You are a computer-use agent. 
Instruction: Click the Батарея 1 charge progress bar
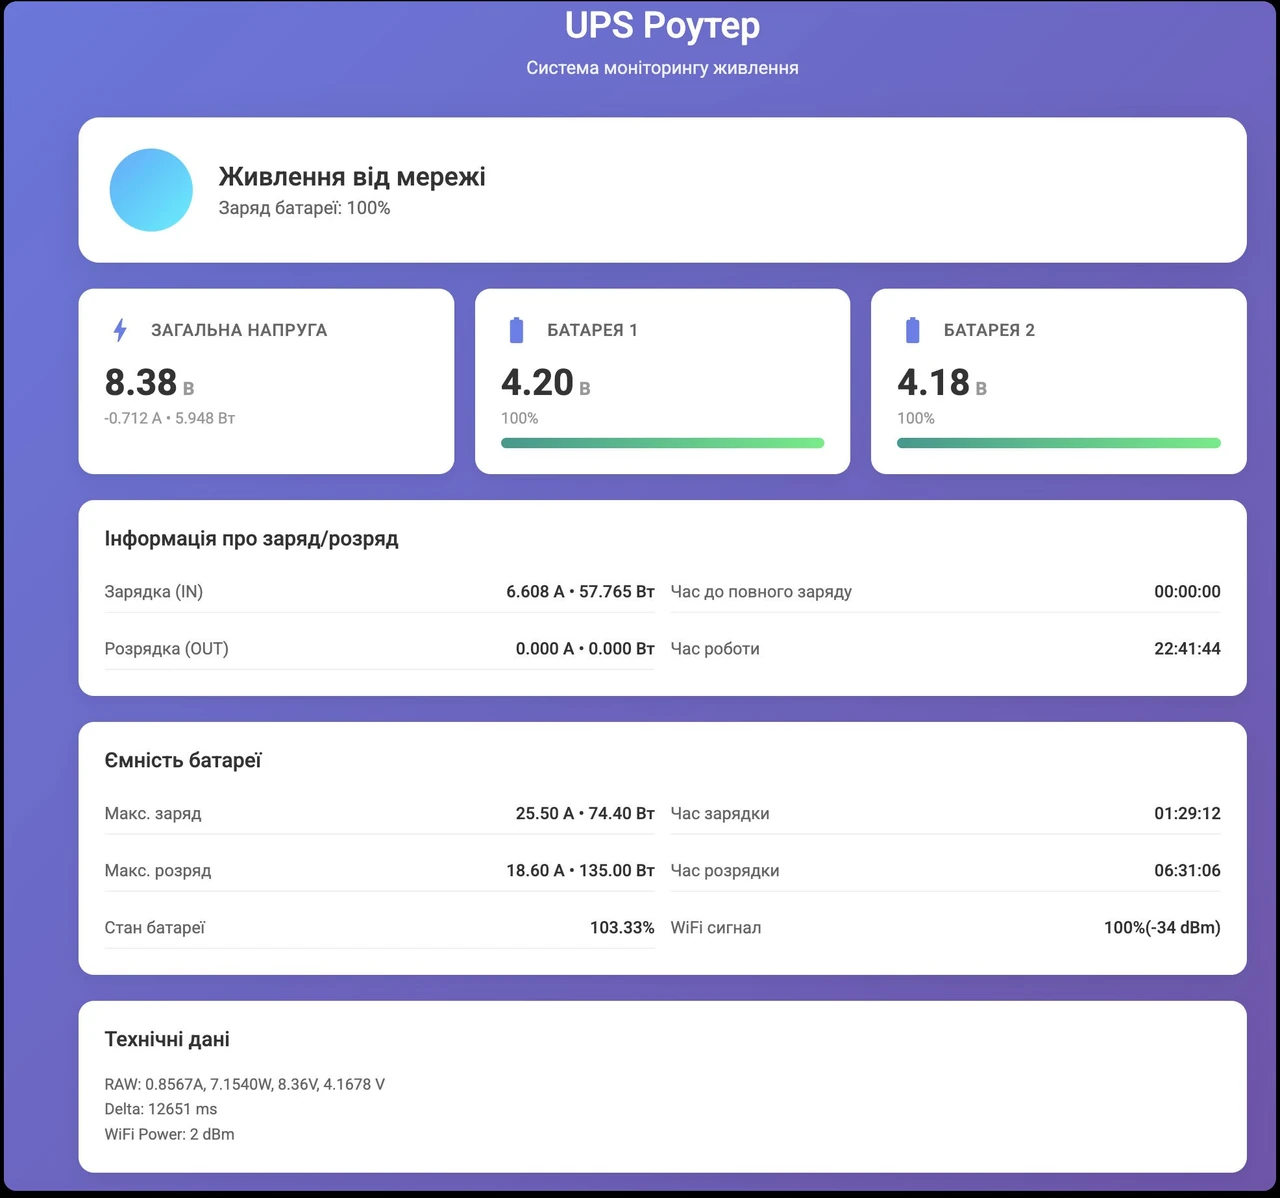pyautogui.click(x=662, y=443)
